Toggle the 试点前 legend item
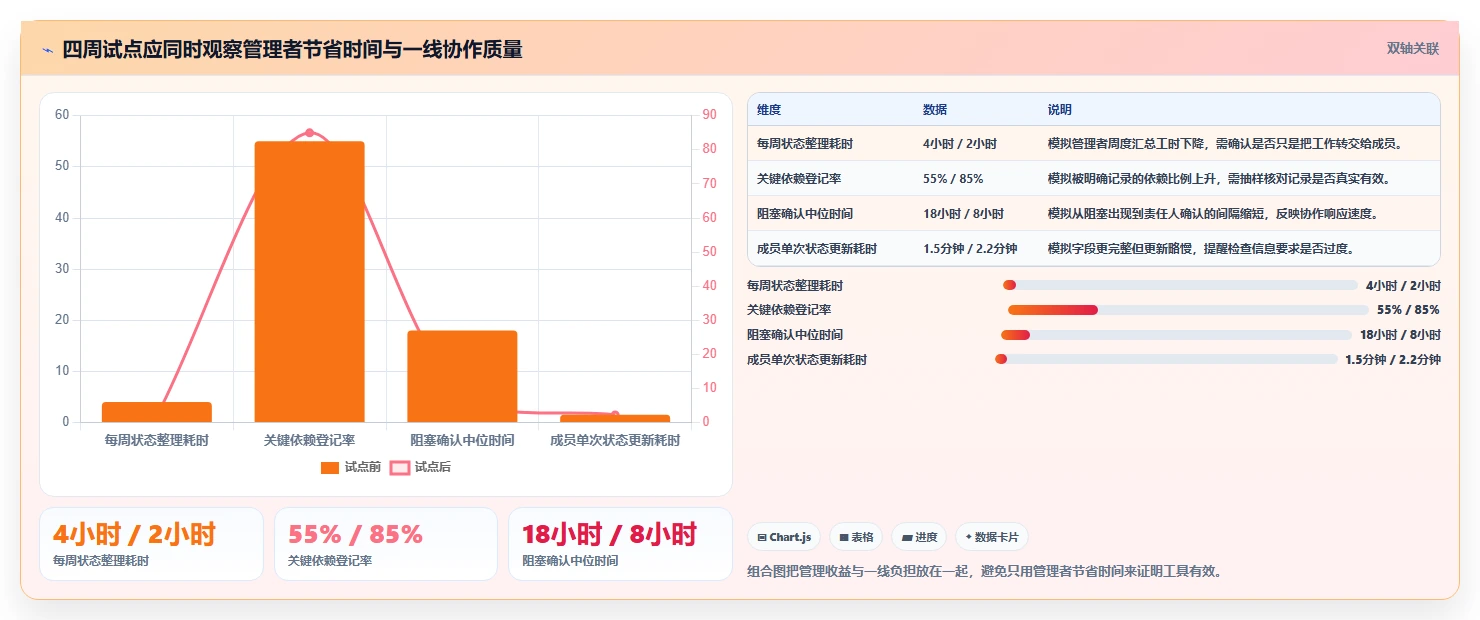The image size is (1480, 620). coord(351,467)
